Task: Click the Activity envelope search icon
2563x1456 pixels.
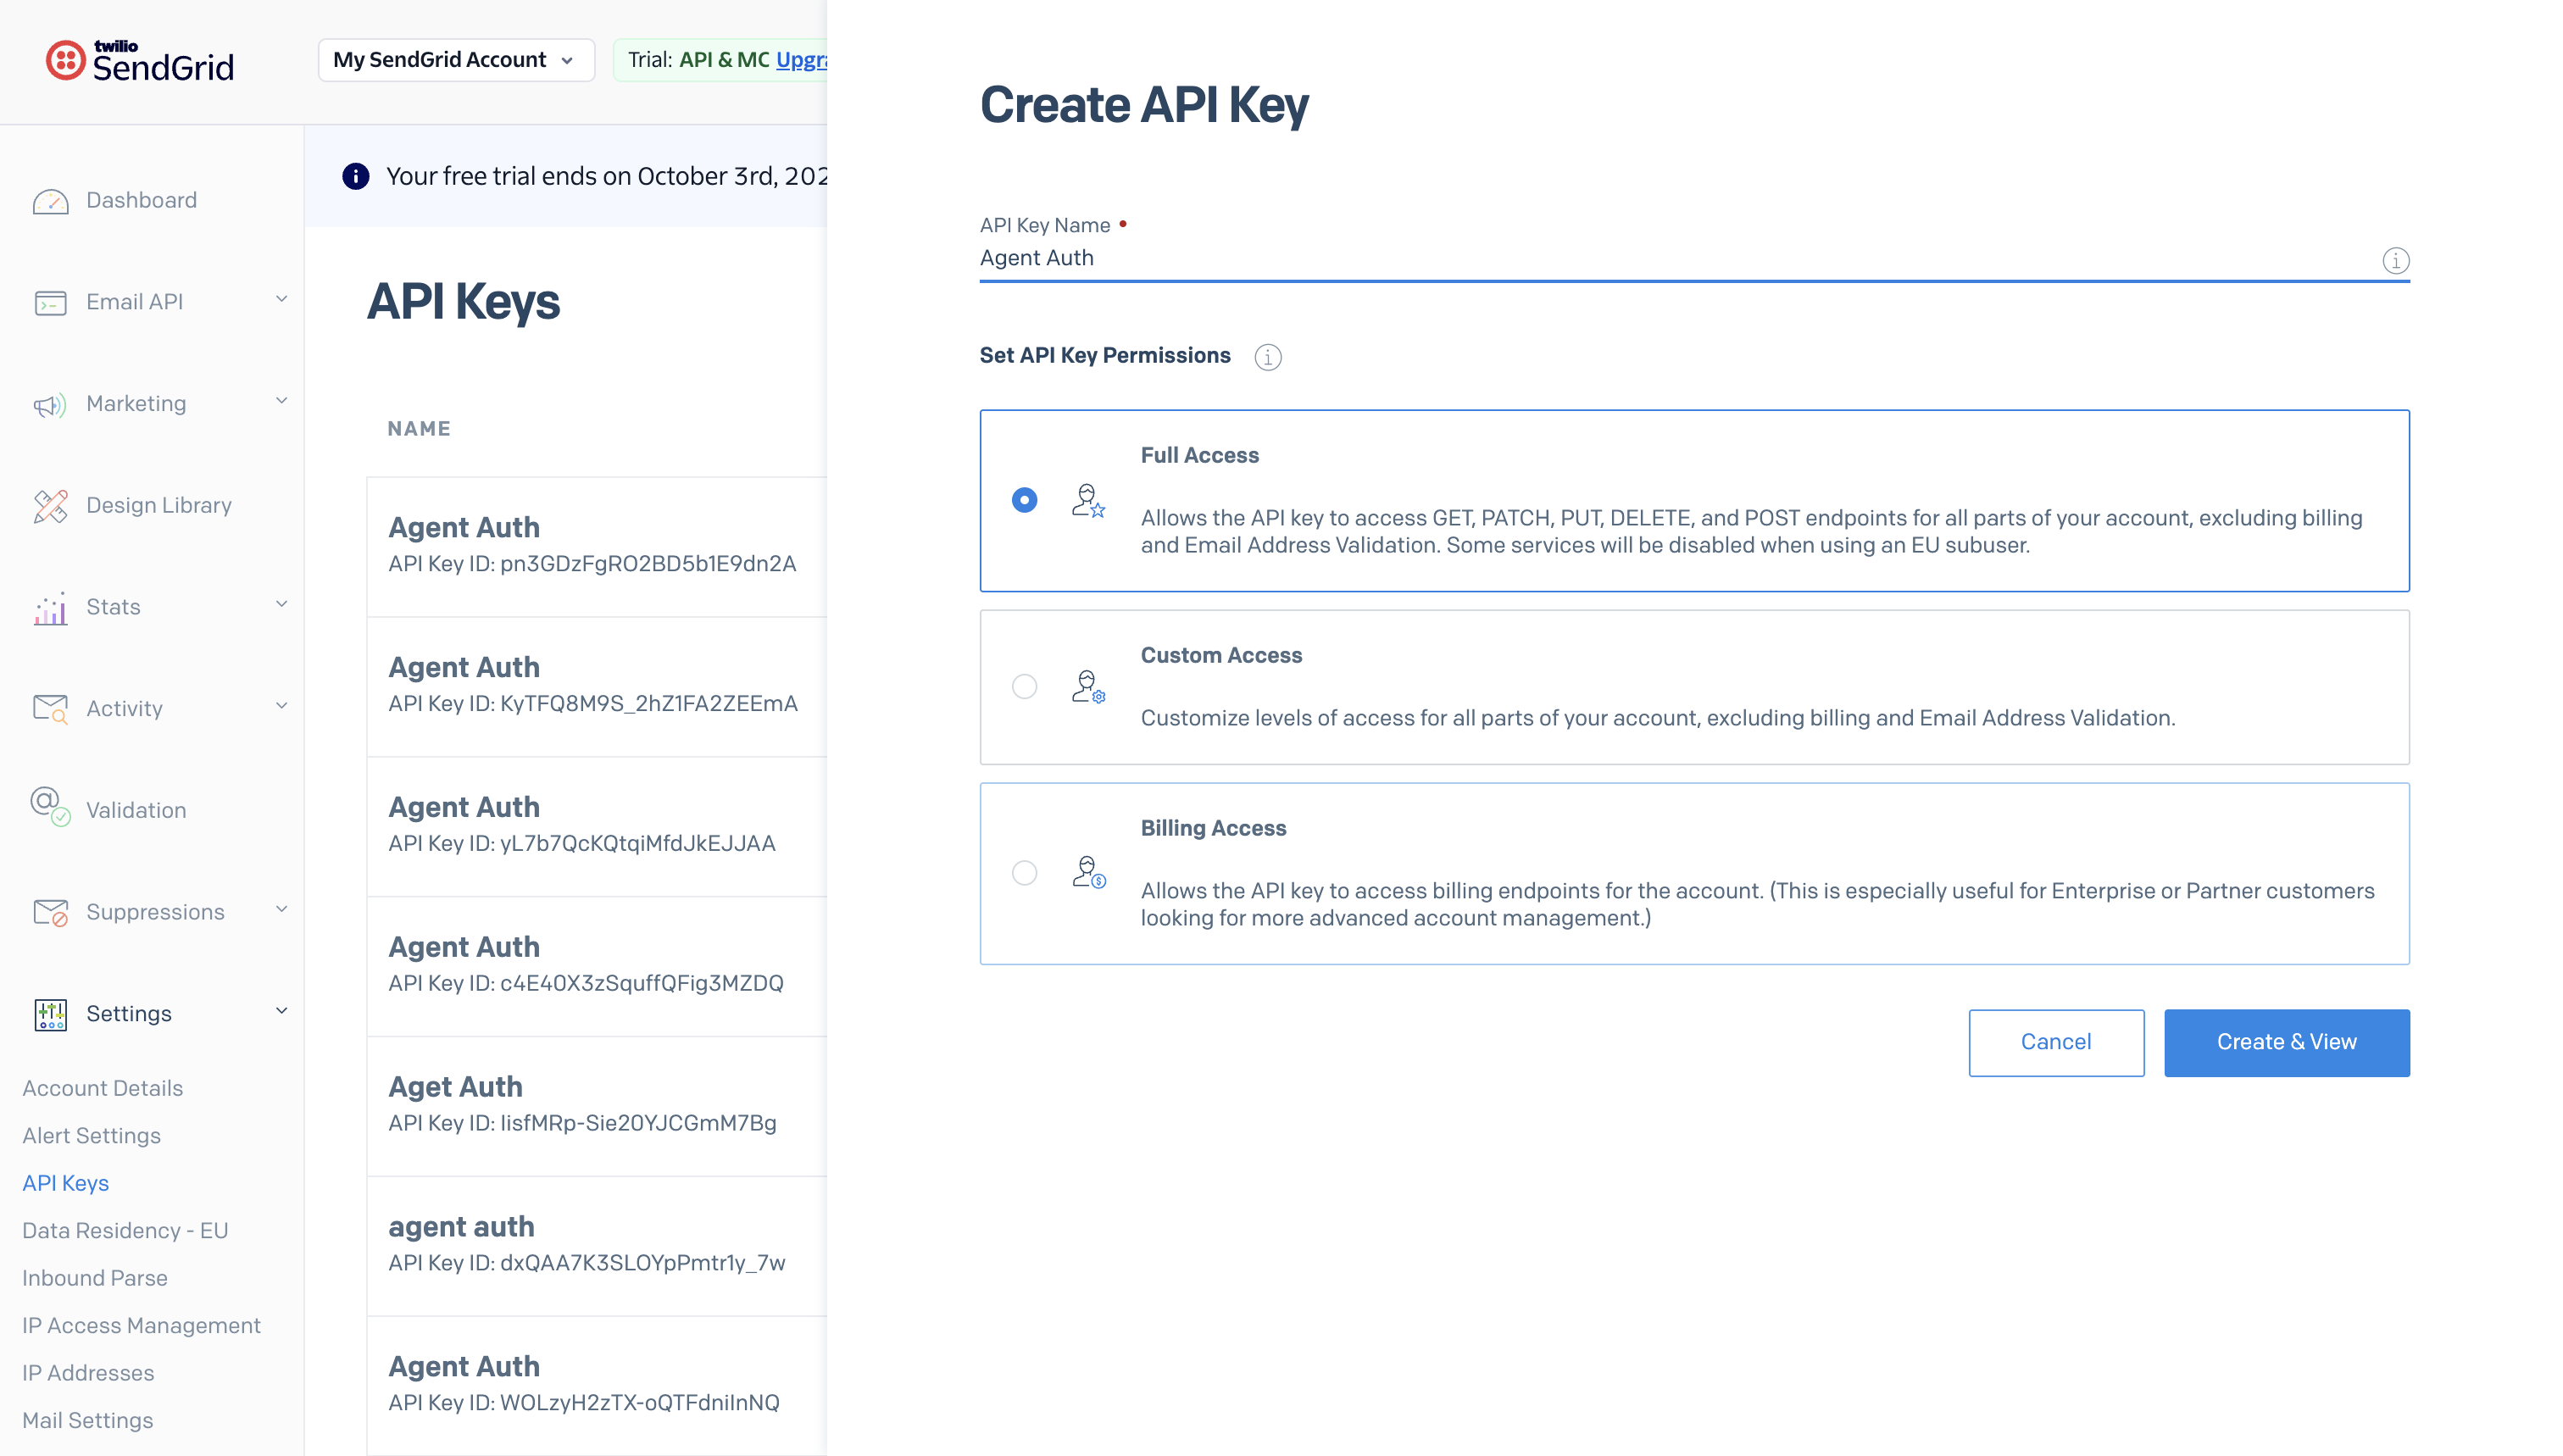Action: [50, 709]
